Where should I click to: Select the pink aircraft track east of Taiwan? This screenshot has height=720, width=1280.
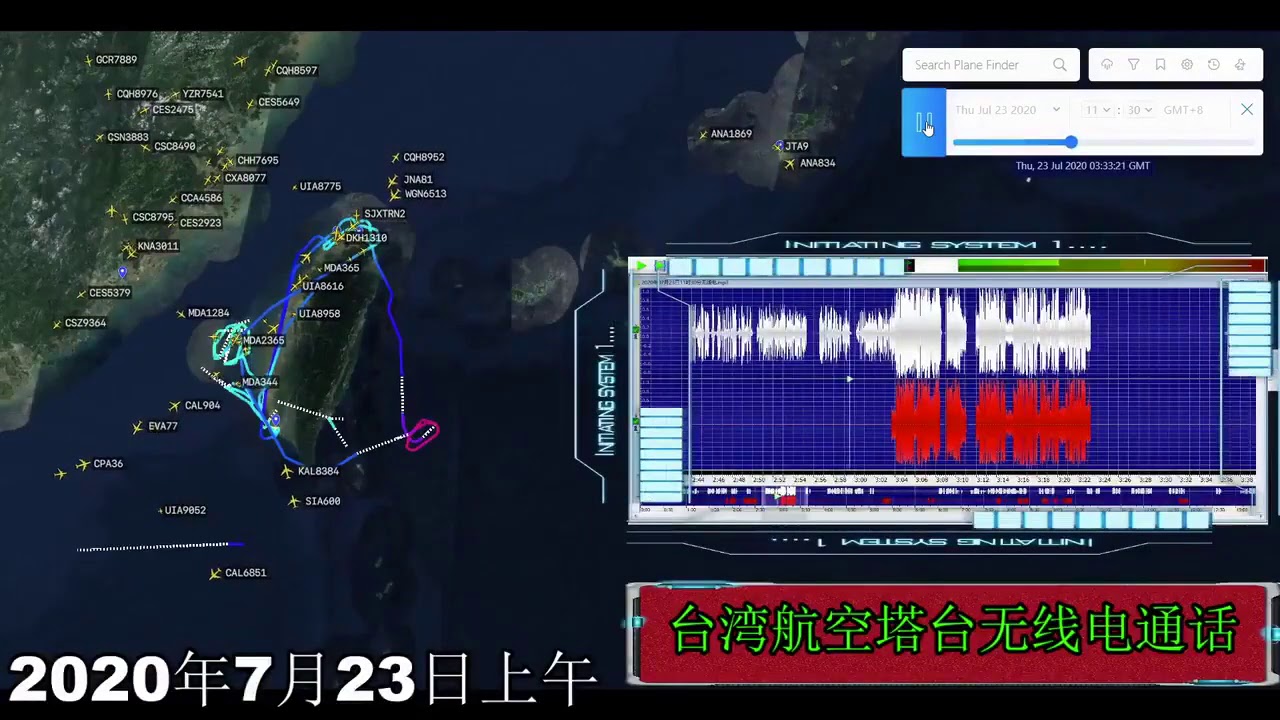click(422, 434)
